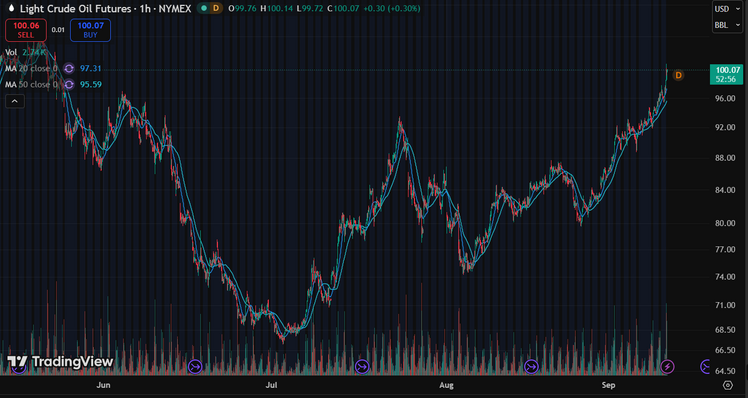
Task: Select the MA 20 close 0 legend
Action: [31, 69]
